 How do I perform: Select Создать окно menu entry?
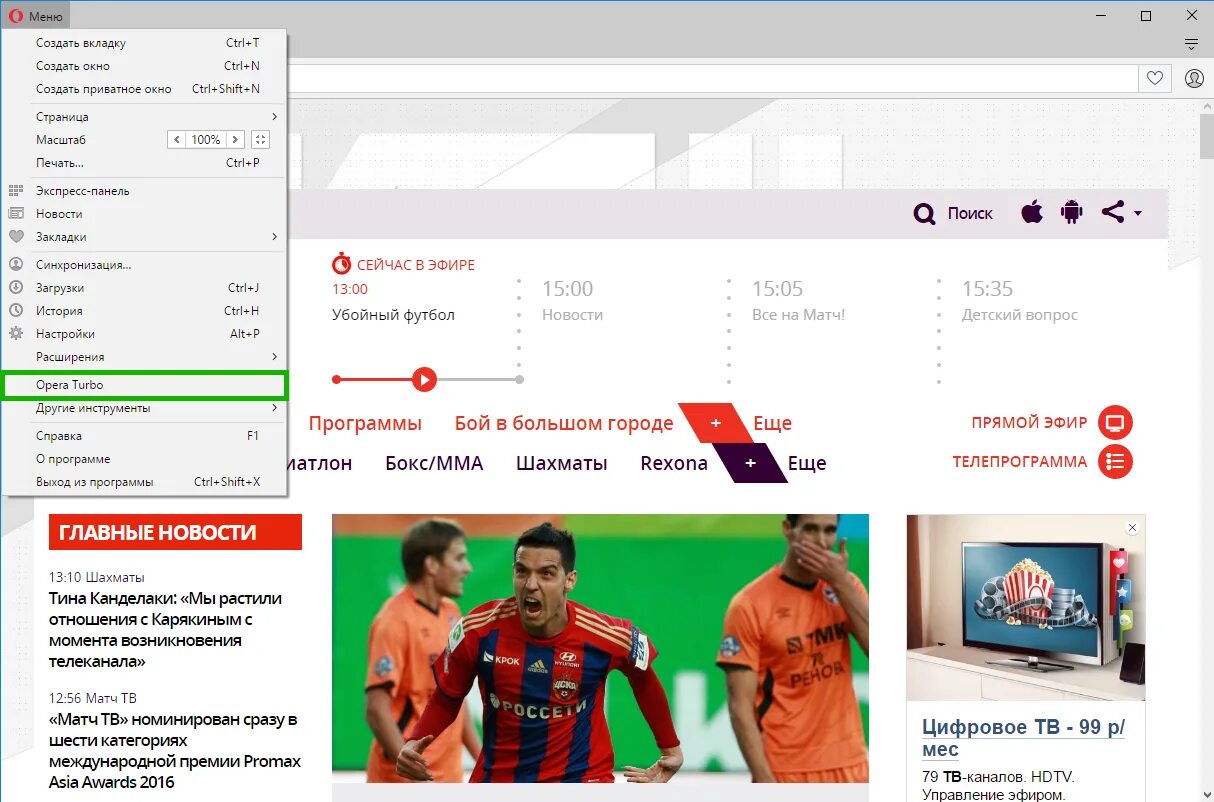coord(144,66)
